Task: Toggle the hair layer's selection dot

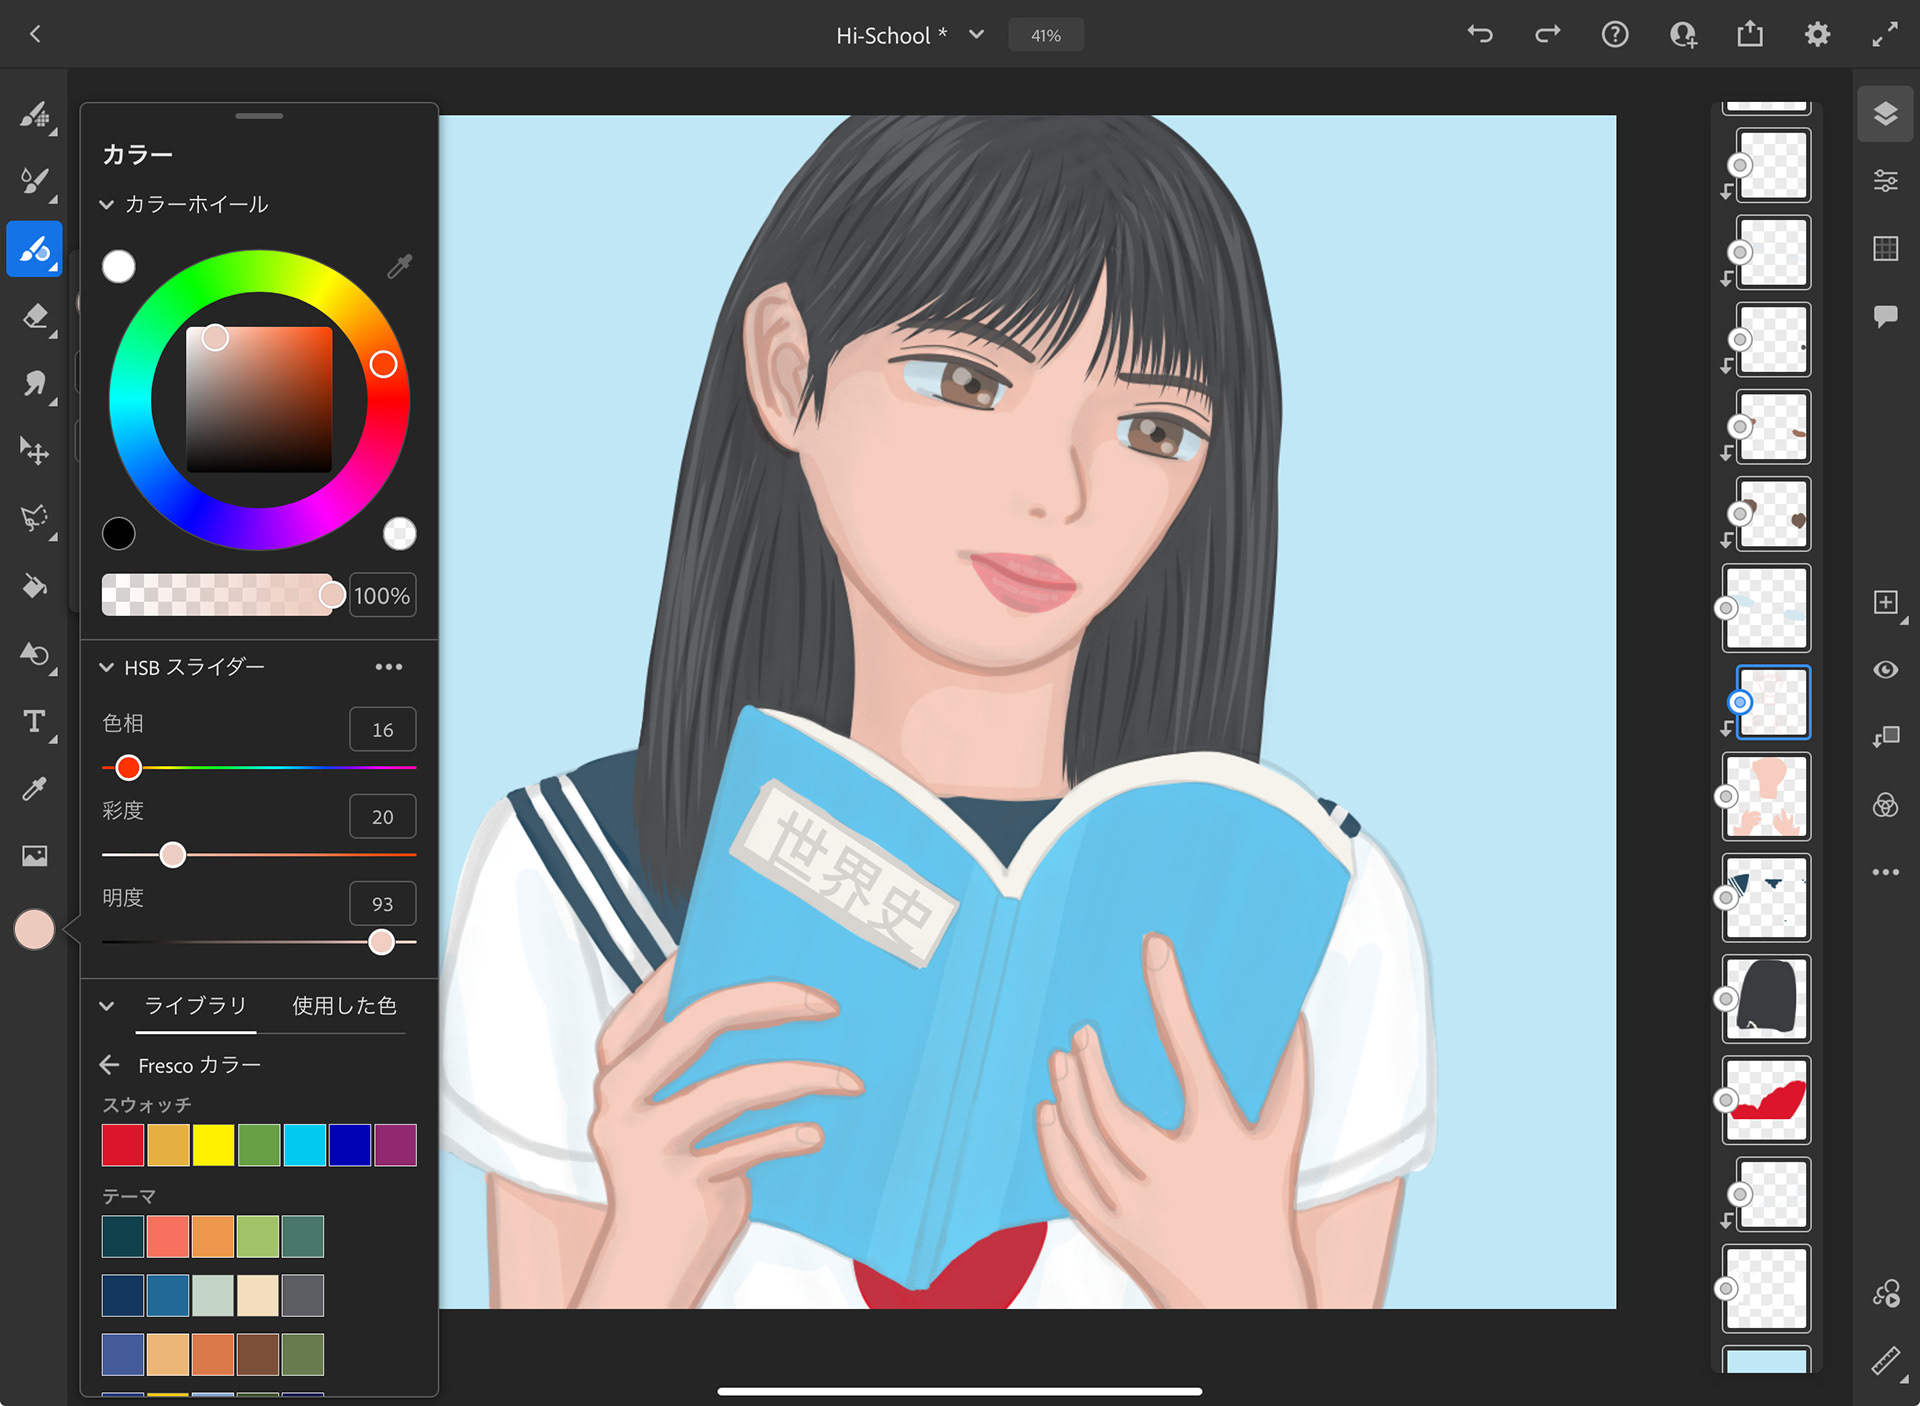Action: pyautogui.click(x=1725, y=999)
